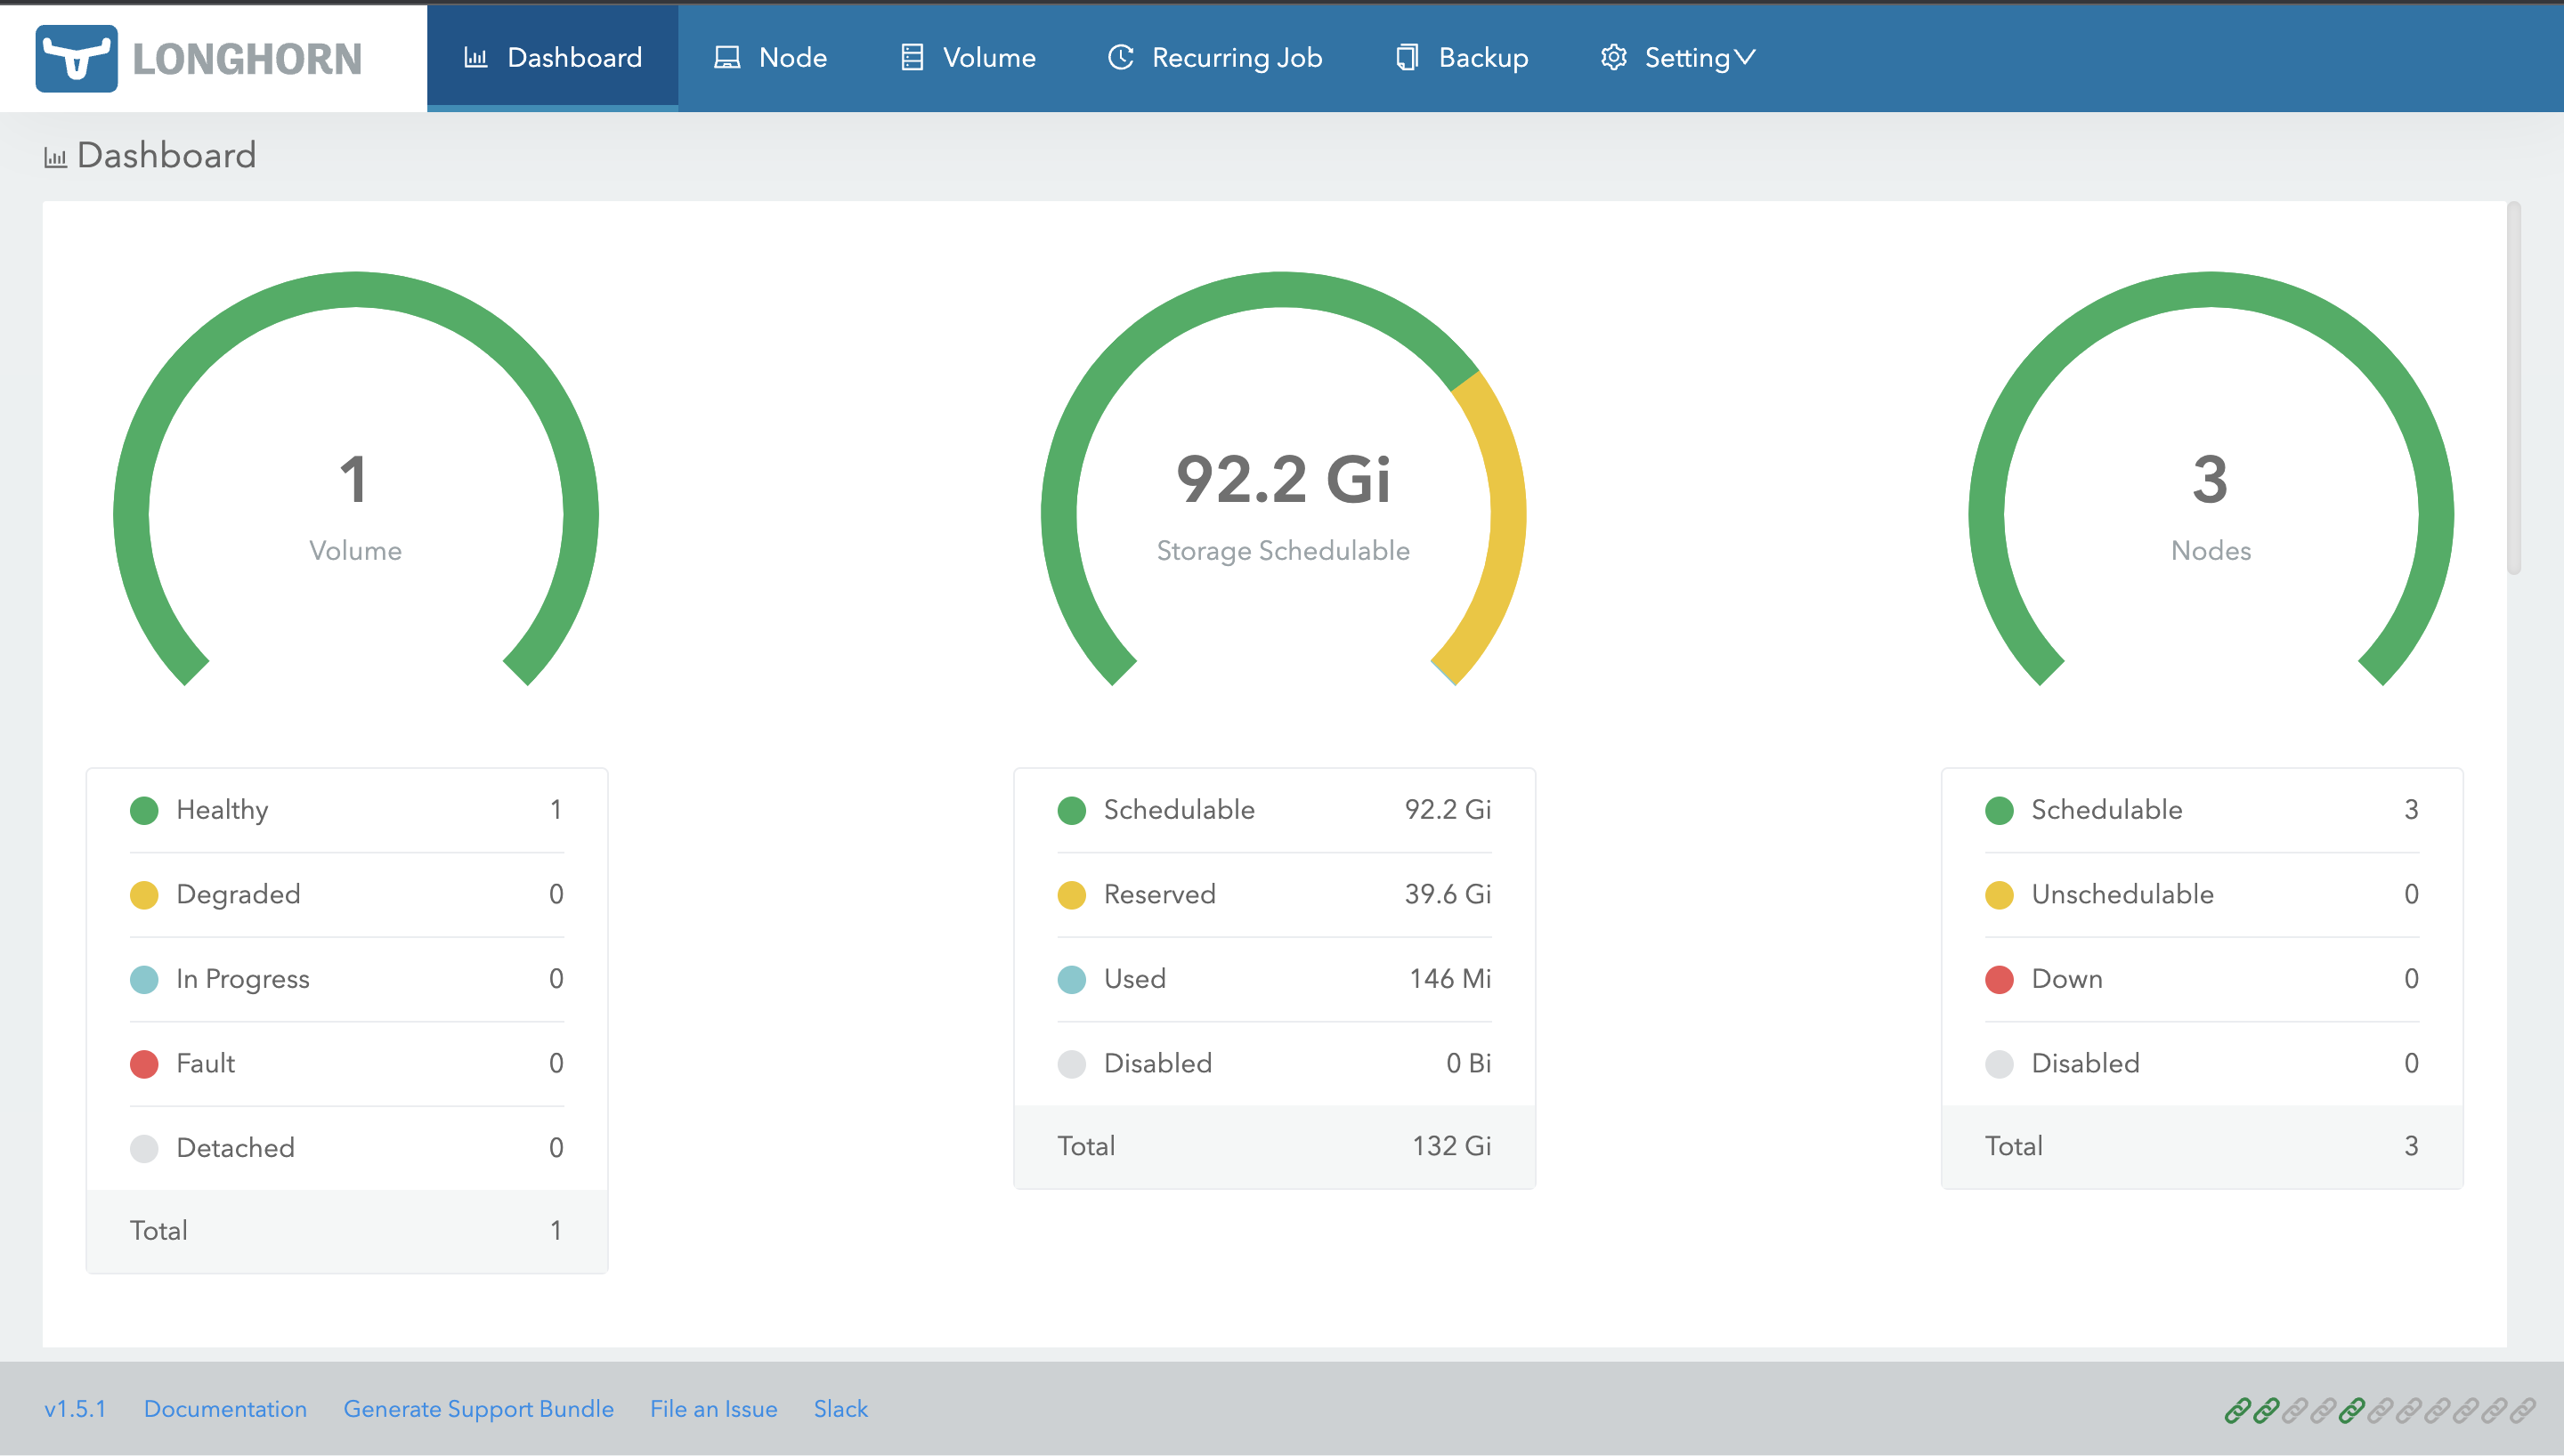Image resolution: width=2564 pixels, height=1456 pixels.
Task: Expand the Setting dropdown chevron
Action: coord(1745,58)
